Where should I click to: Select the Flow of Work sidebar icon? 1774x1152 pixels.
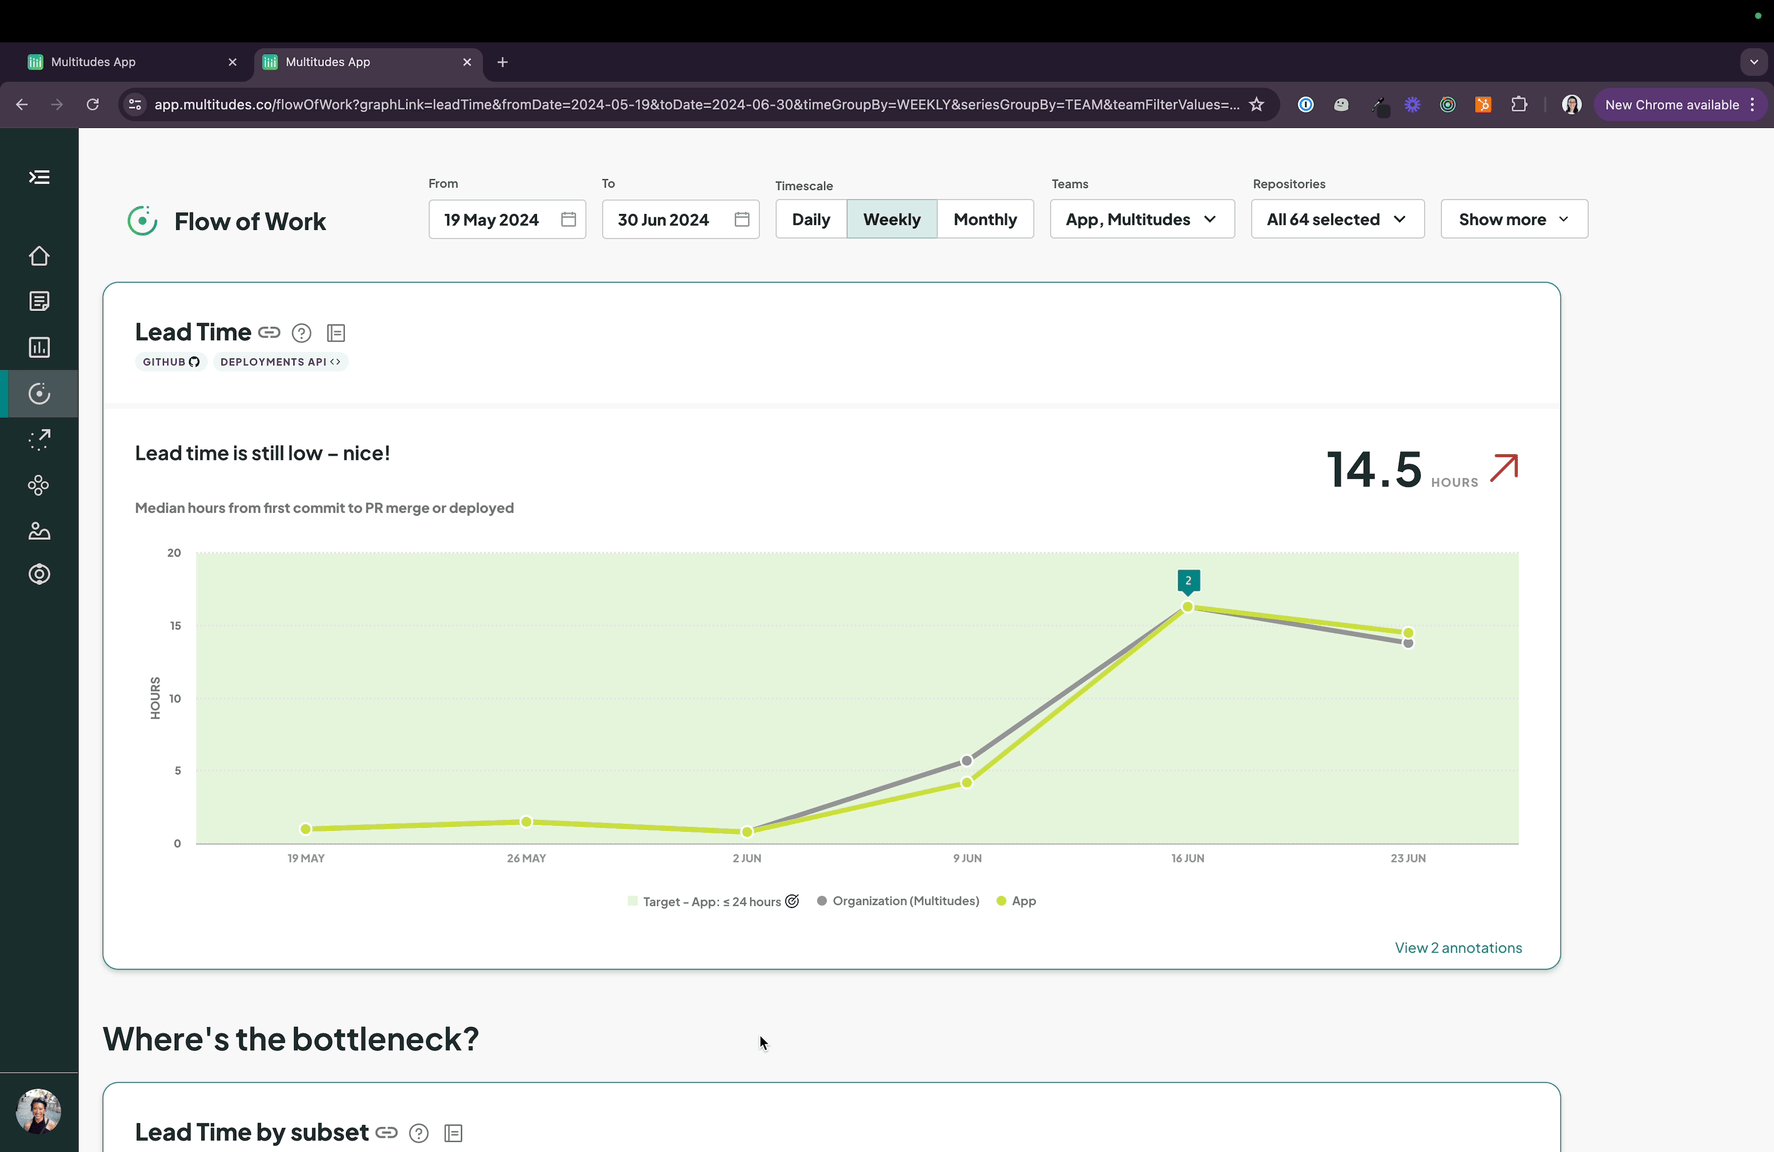pos(39,393)
